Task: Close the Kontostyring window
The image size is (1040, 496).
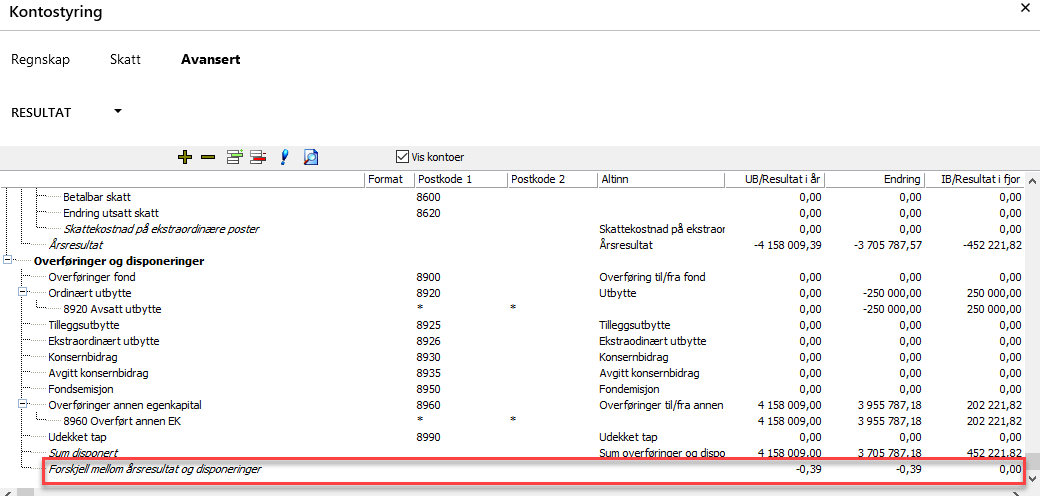Action: click(1025, 8)
